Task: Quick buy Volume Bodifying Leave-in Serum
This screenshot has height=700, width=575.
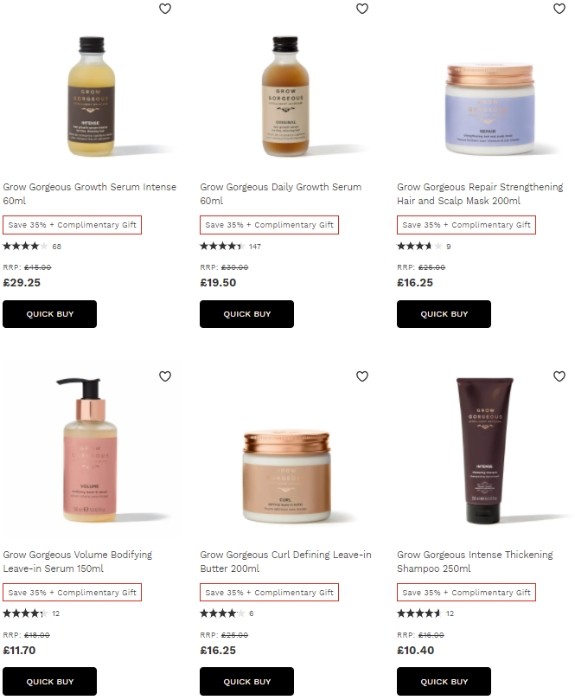Action: (50, 681)
